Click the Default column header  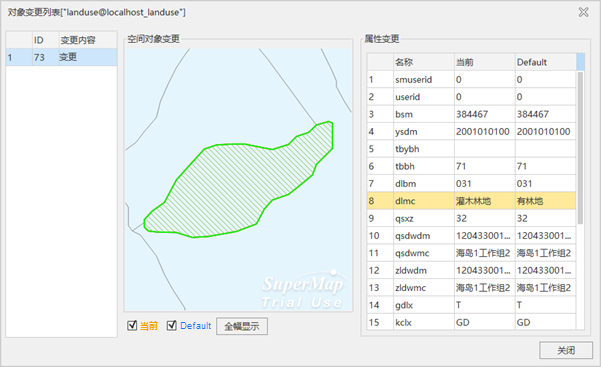pos(545,62)
